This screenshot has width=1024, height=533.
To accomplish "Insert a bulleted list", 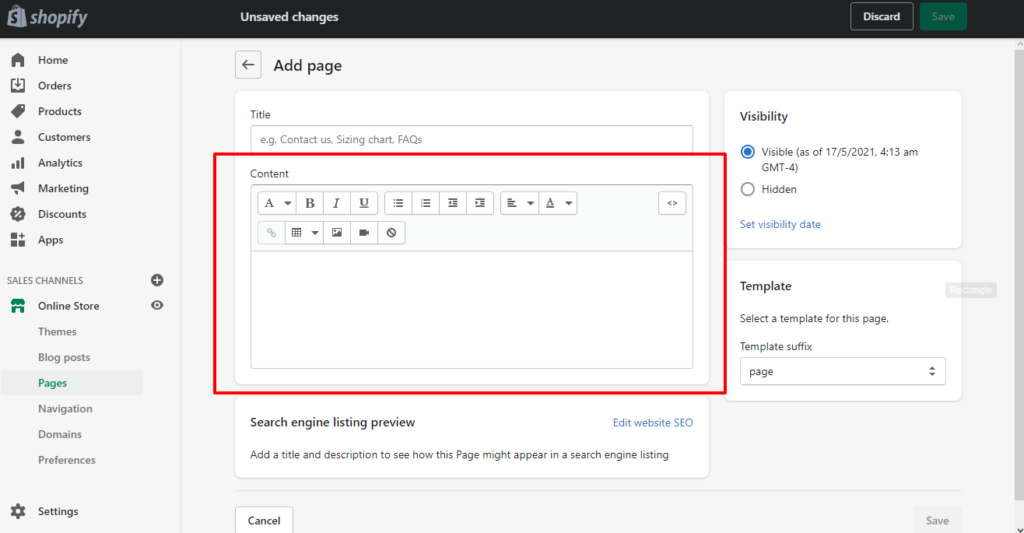I will point(398,203).
